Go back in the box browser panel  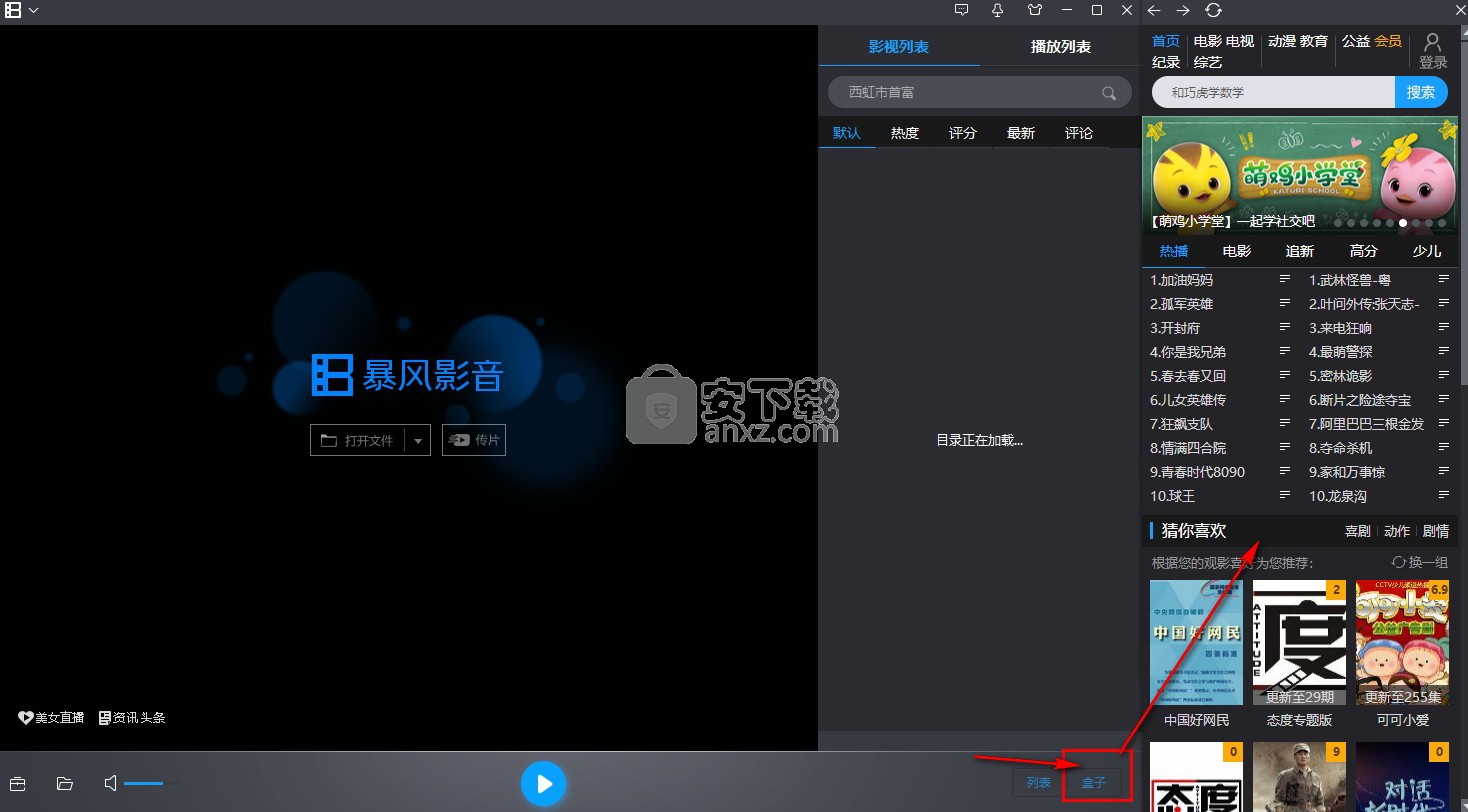point(1154,10)
